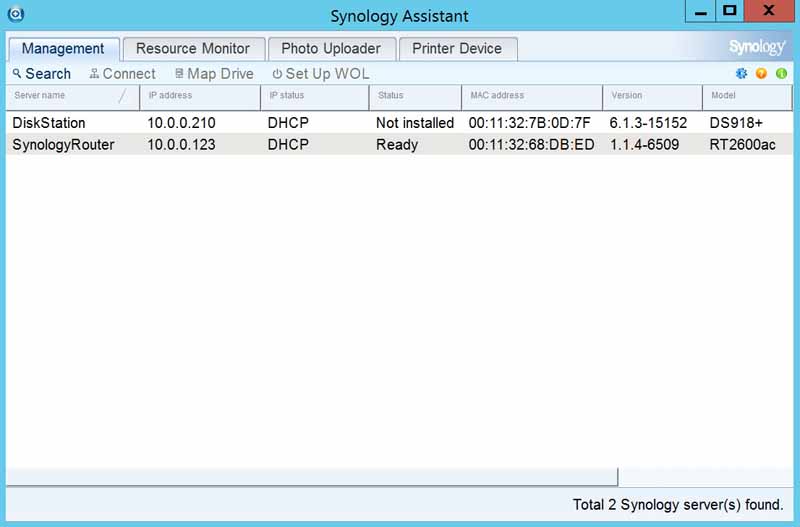Image resolution: width=800 pixels, height=527 pixels.
Task: Switch to the Resource Monitor tab
Action: click(193, 48)
